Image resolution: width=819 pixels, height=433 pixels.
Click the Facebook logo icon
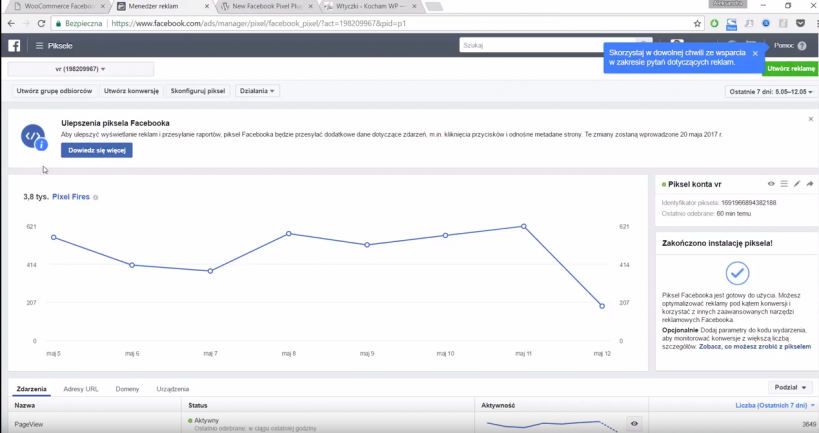[14, 45]
